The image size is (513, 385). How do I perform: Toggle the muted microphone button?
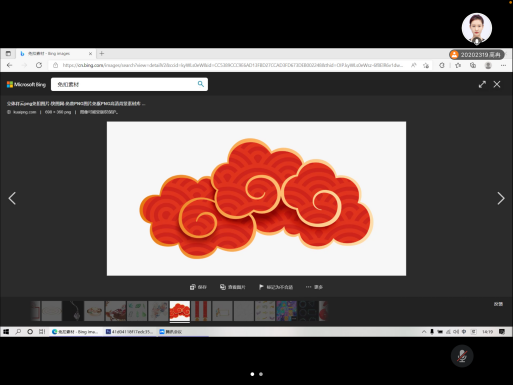point(462,356)
